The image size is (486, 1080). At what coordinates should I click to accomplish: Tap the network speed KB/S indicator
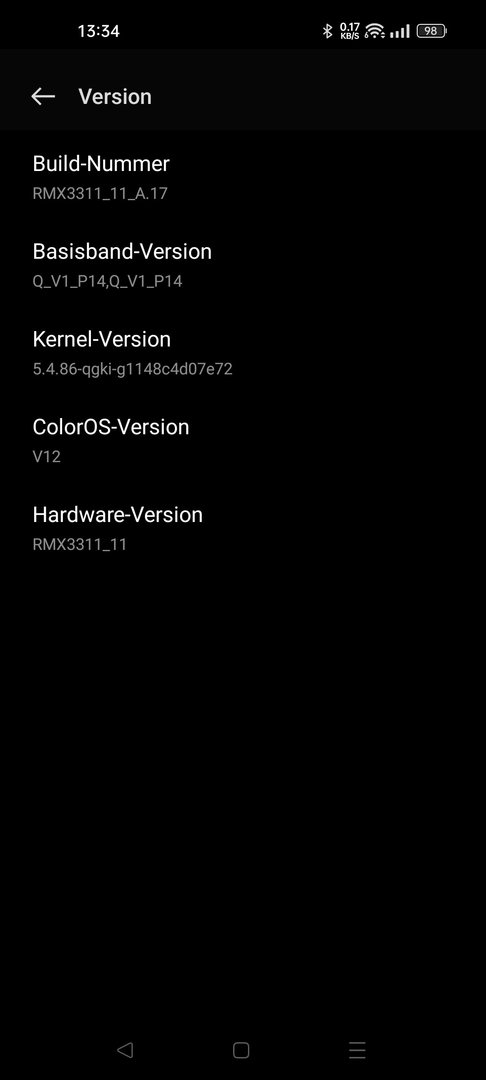pyautogui.click(x=350, y=31)
